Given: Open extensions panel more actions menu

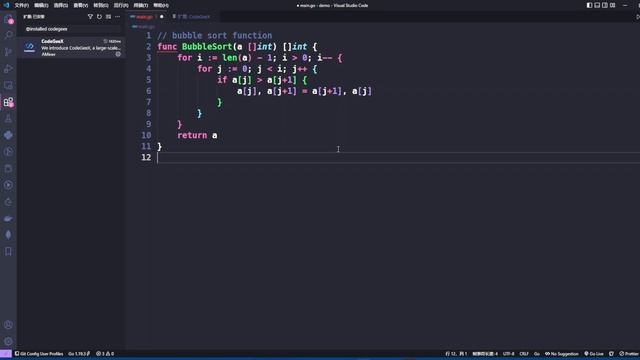Looking at the screenshot, I should pyautogui.click(x=118, y=17).
